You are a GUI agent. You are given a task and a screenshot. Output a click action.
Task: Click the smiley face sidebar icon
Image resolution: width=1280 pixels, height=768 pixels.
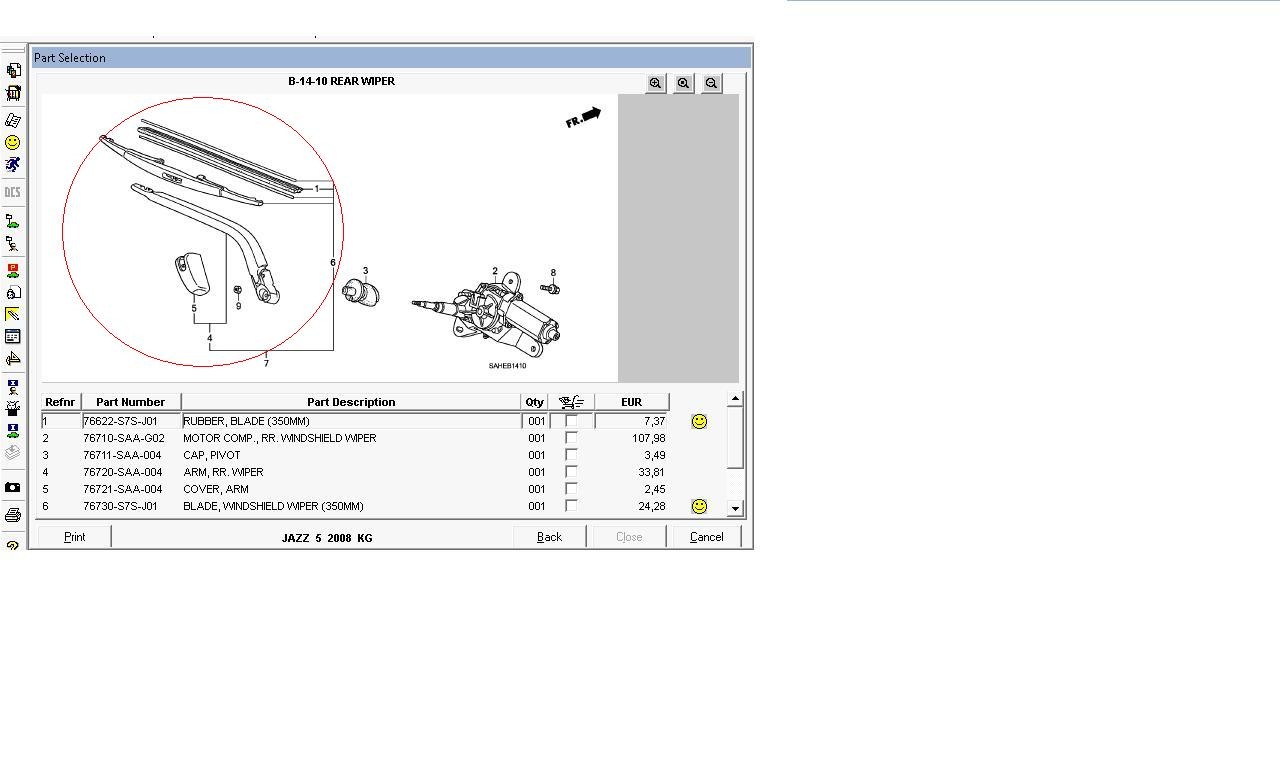tap(12, 143)
